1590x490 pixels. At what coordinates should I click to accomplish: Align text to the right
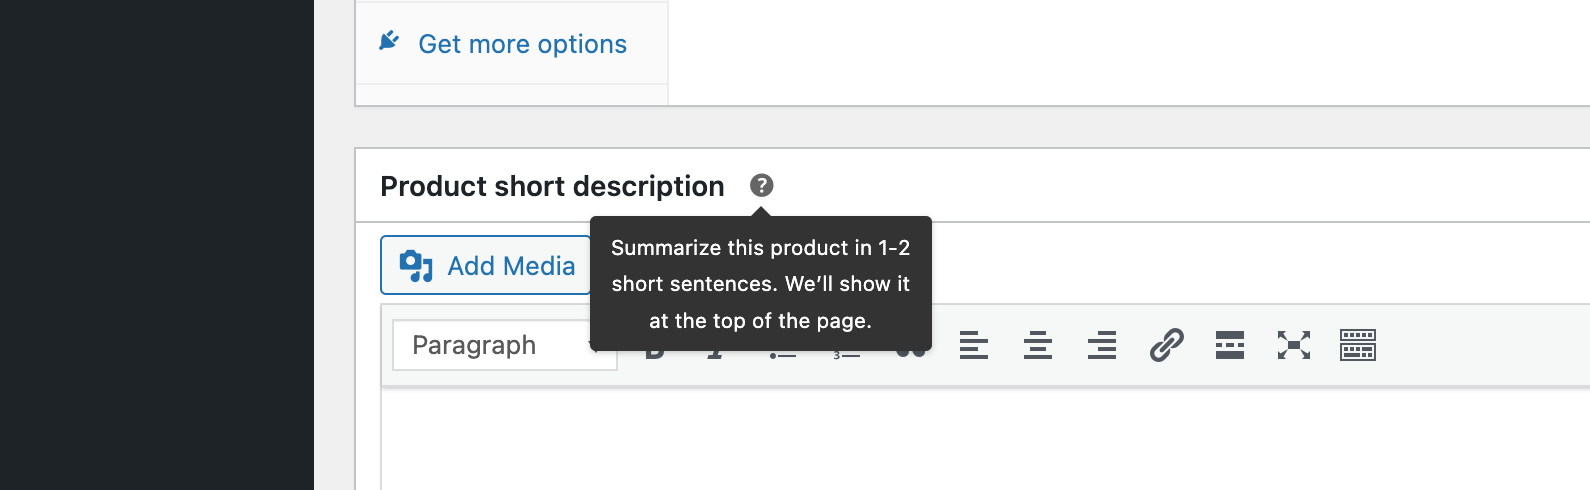pos(1102,345)
